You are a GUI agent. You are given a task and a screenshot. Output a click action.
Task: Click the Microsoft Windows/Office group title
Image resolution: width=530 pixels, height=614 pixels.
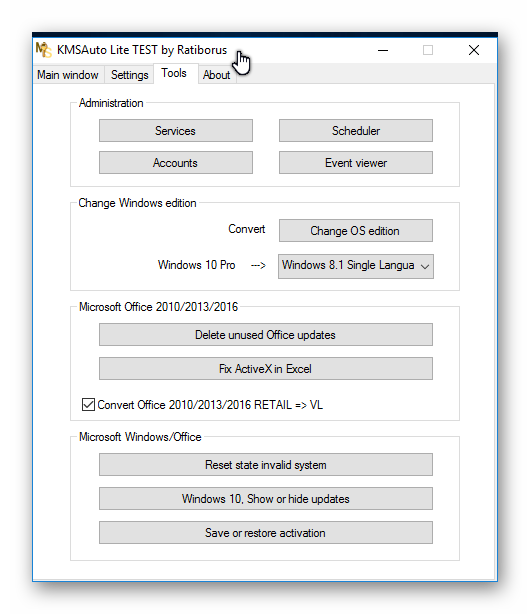(140, 437)
